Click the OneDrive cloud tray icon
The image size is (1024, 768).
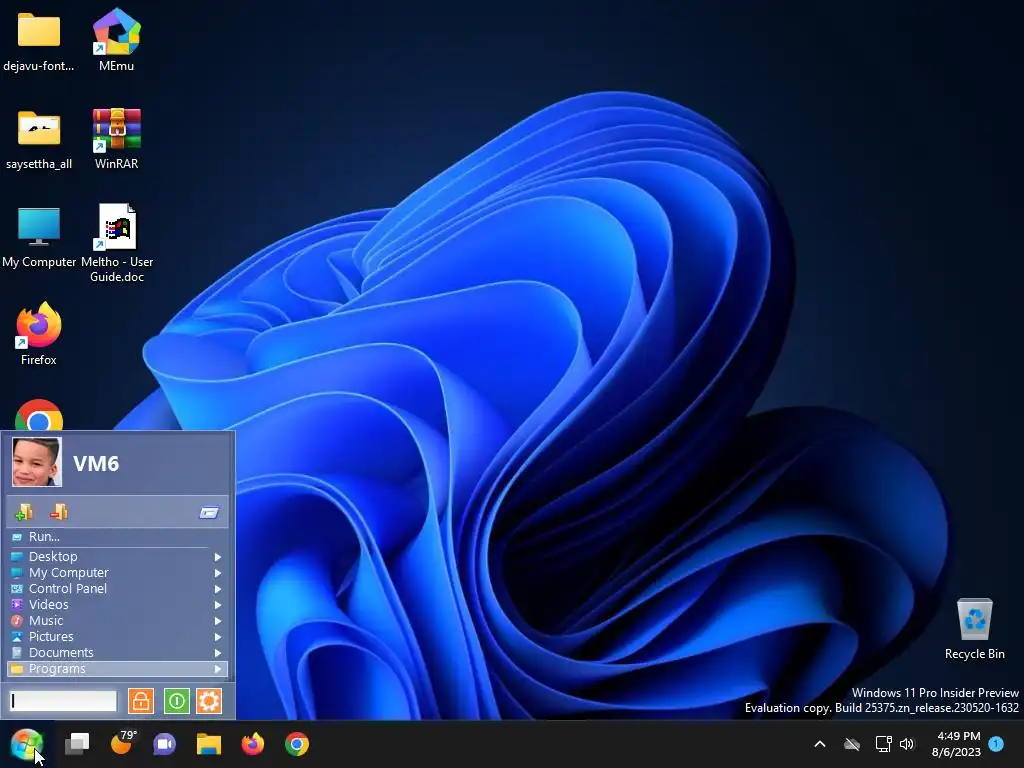tap(852, 744)
